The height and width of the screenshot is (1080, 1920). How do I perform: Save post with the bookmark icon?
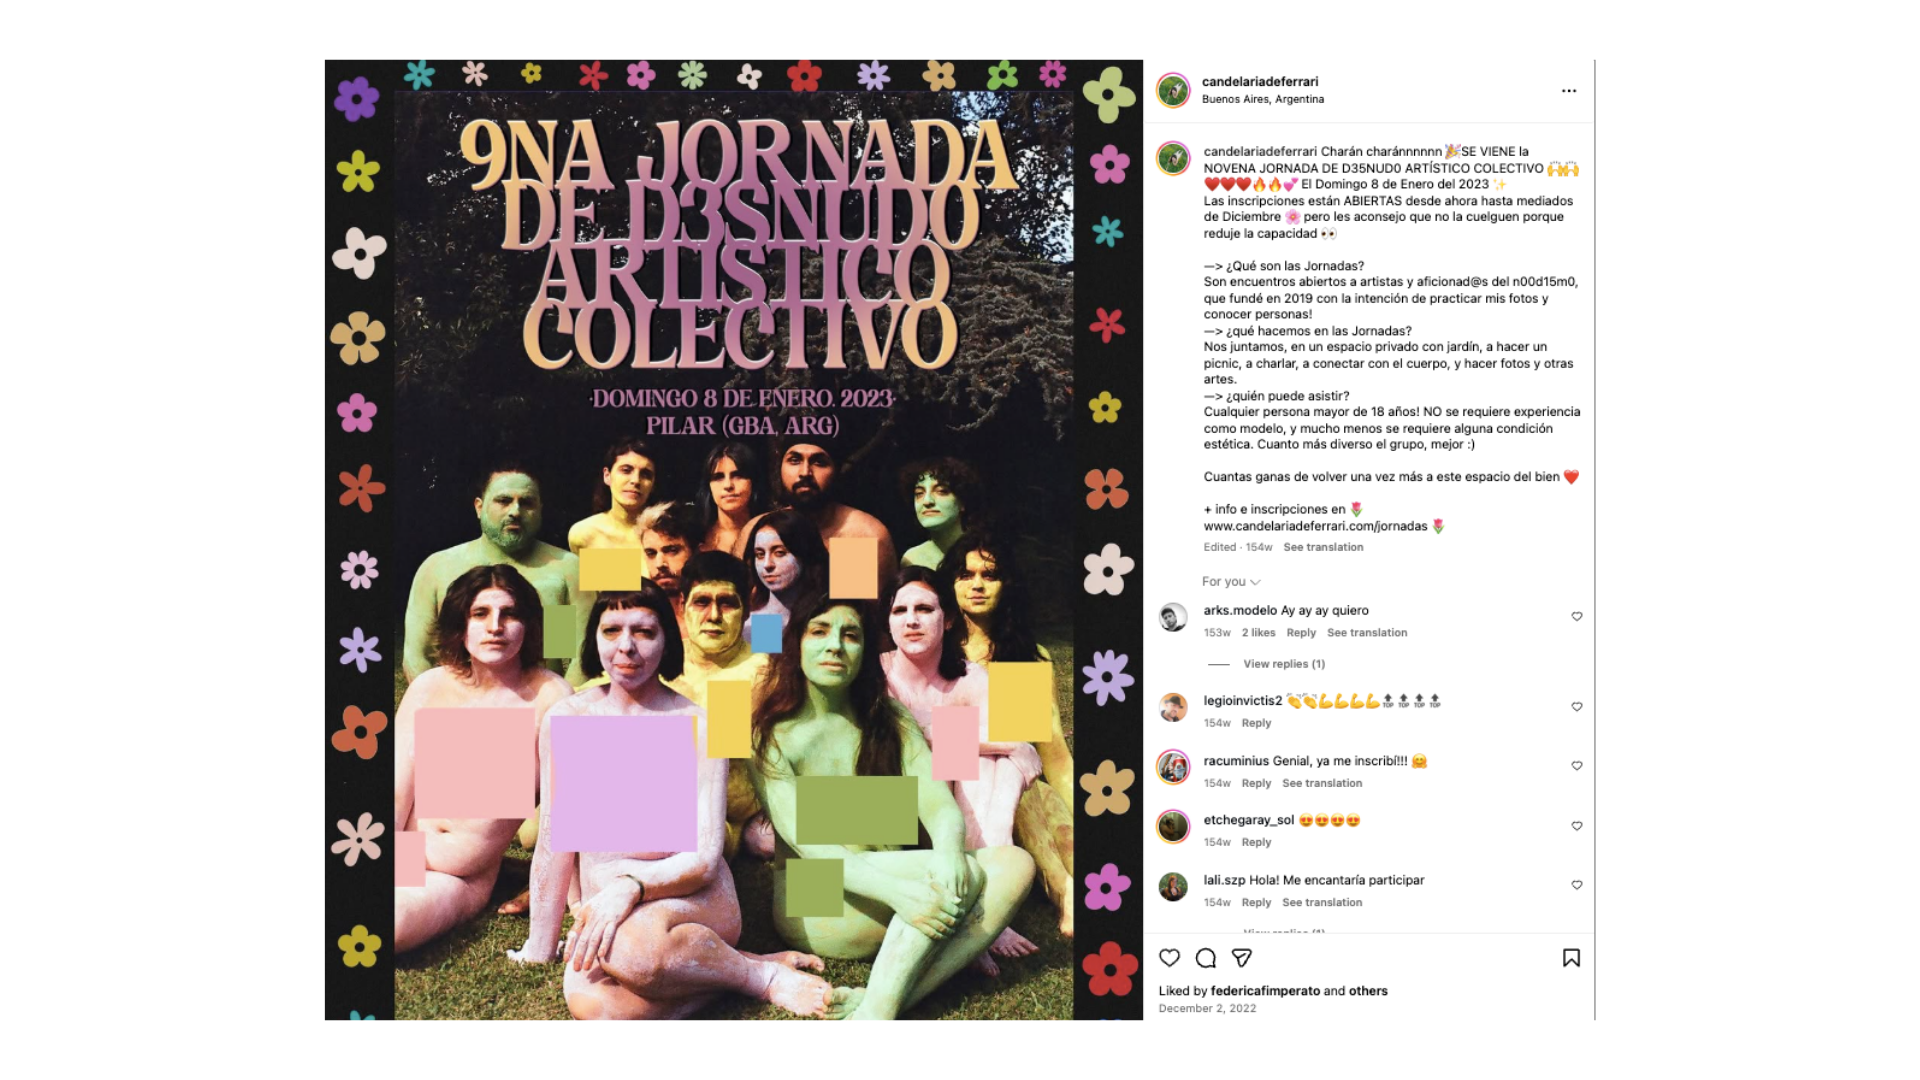[1571, 958]
